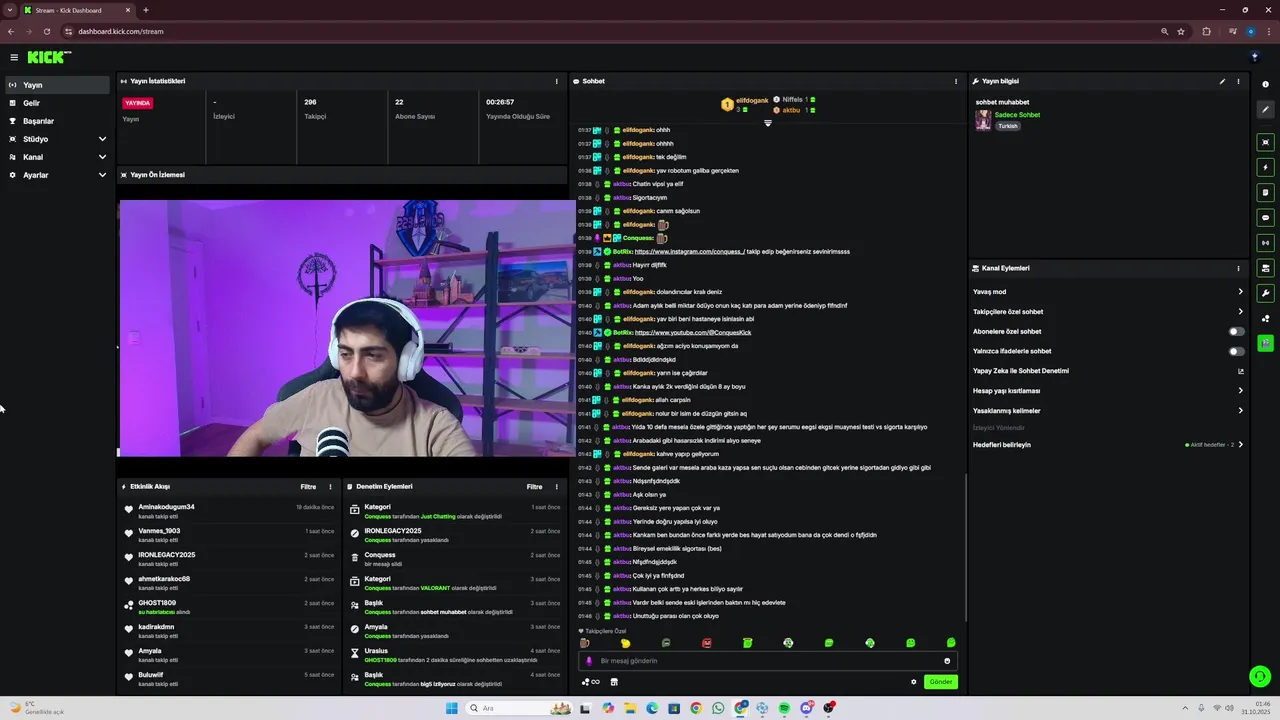Open WhatsApp from the taskbar
This screenshot has height=720, width=1280.
[x=718, y=708]
